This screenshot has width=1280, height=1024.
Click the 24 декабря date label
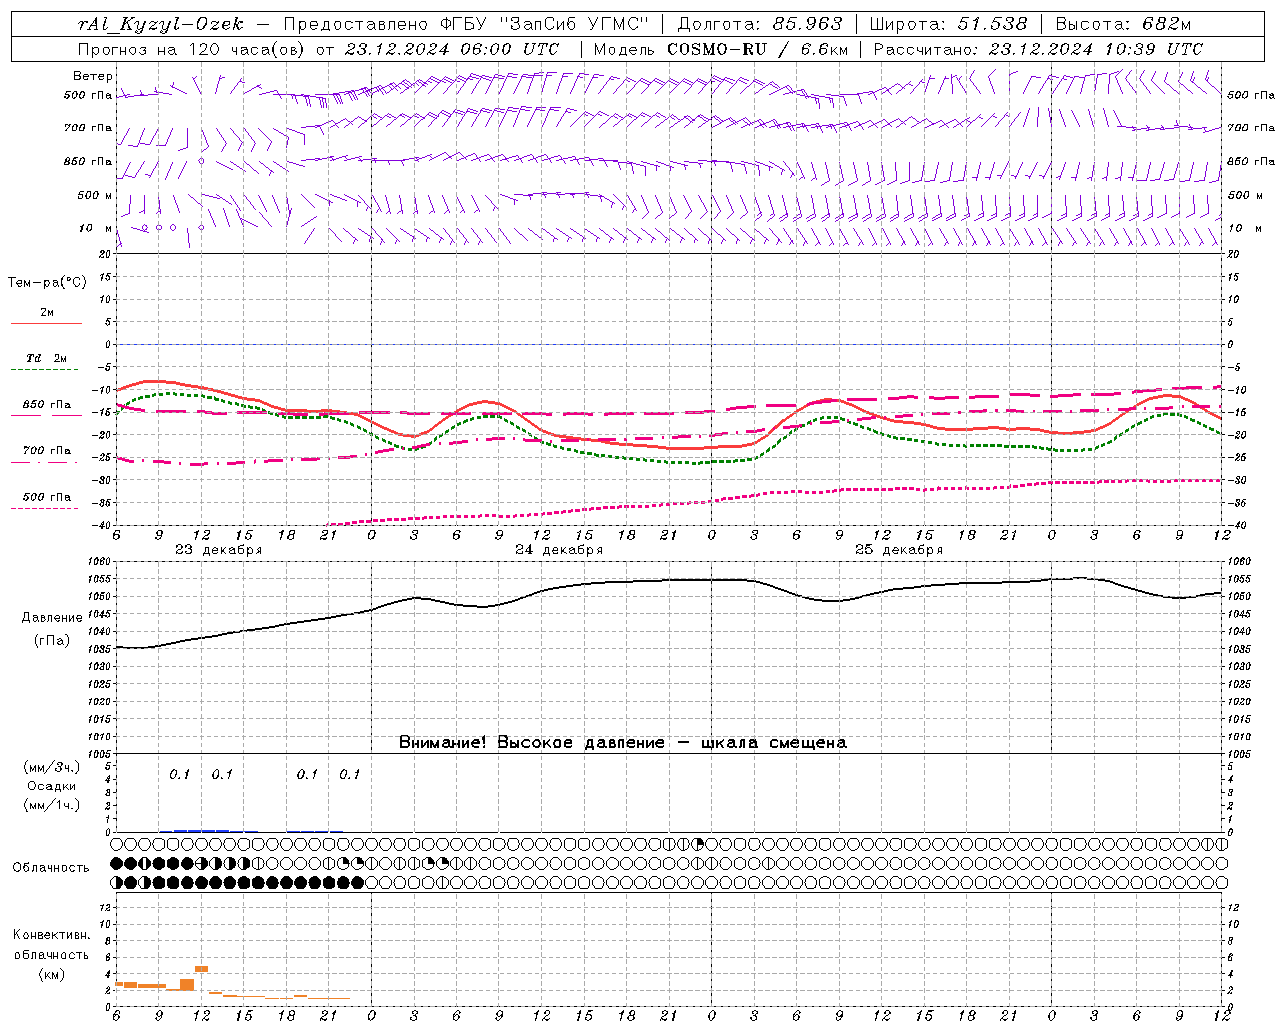coord(559,550)
